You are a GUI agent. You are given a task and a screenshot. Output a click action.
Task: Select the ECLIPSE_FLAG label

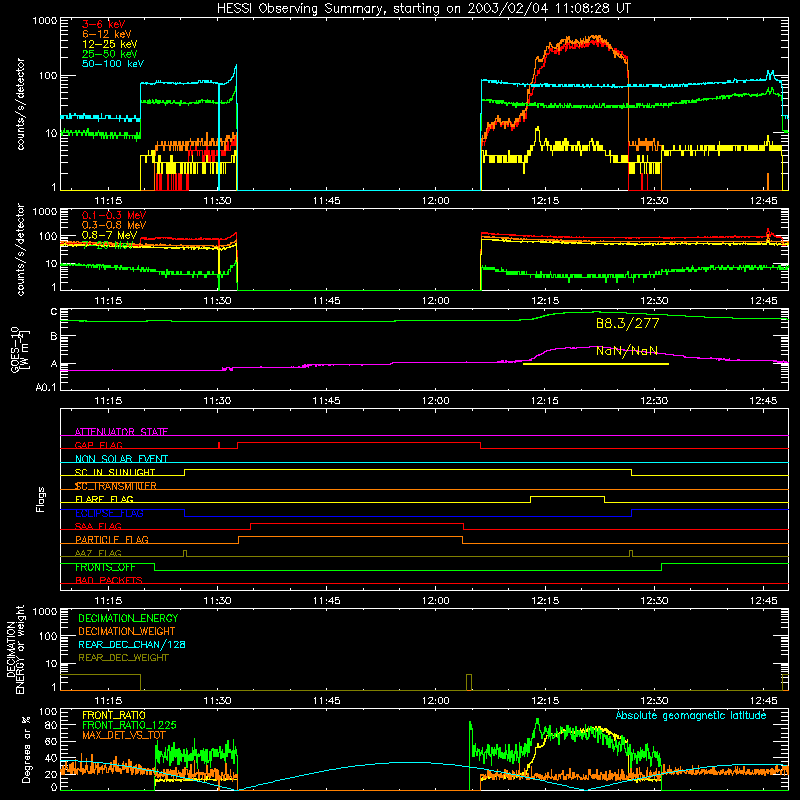(x=109, y=513)
